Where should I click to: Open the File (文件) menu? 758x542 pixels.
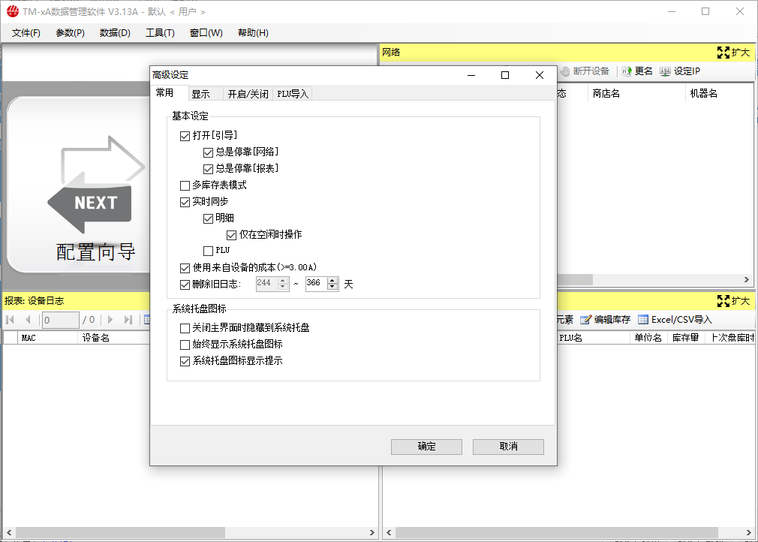coord(26,33)
